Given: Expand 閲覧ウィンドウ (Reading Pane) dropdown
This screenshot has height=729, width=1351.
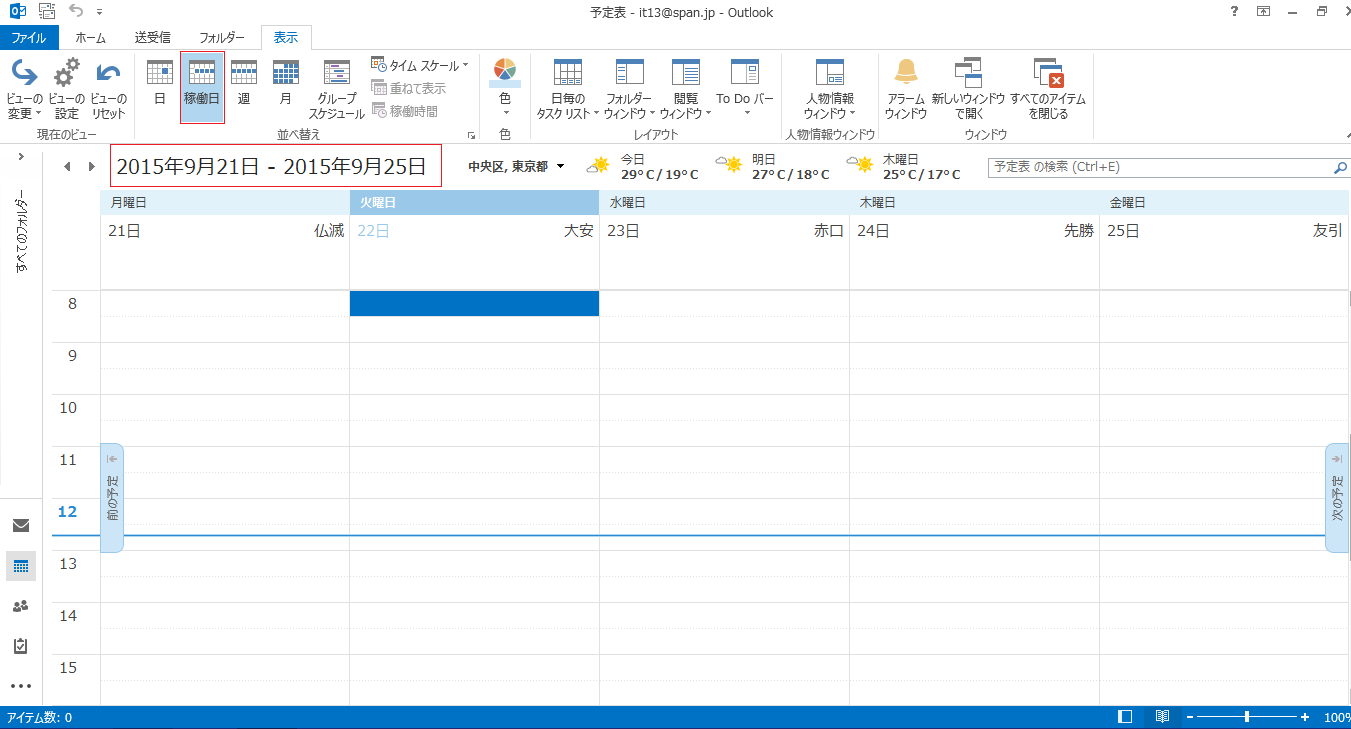Looking at the screenshot, I should pyautogui.click(x=685, y=89).
